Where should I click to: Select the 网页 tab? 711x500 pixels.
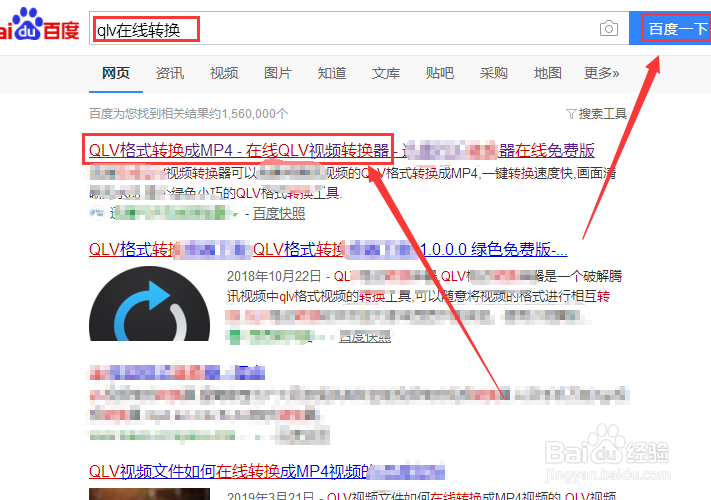pyautogui.click(x=116, y=73)
